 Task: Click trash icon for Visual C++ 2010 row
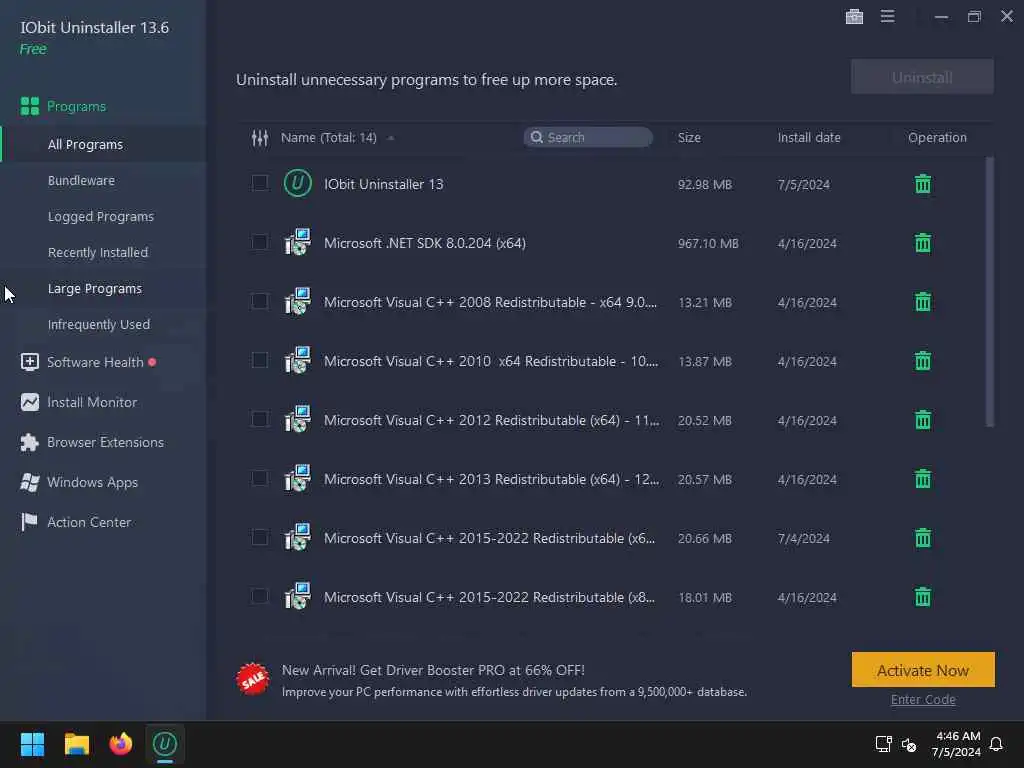[x=923, y=360]
